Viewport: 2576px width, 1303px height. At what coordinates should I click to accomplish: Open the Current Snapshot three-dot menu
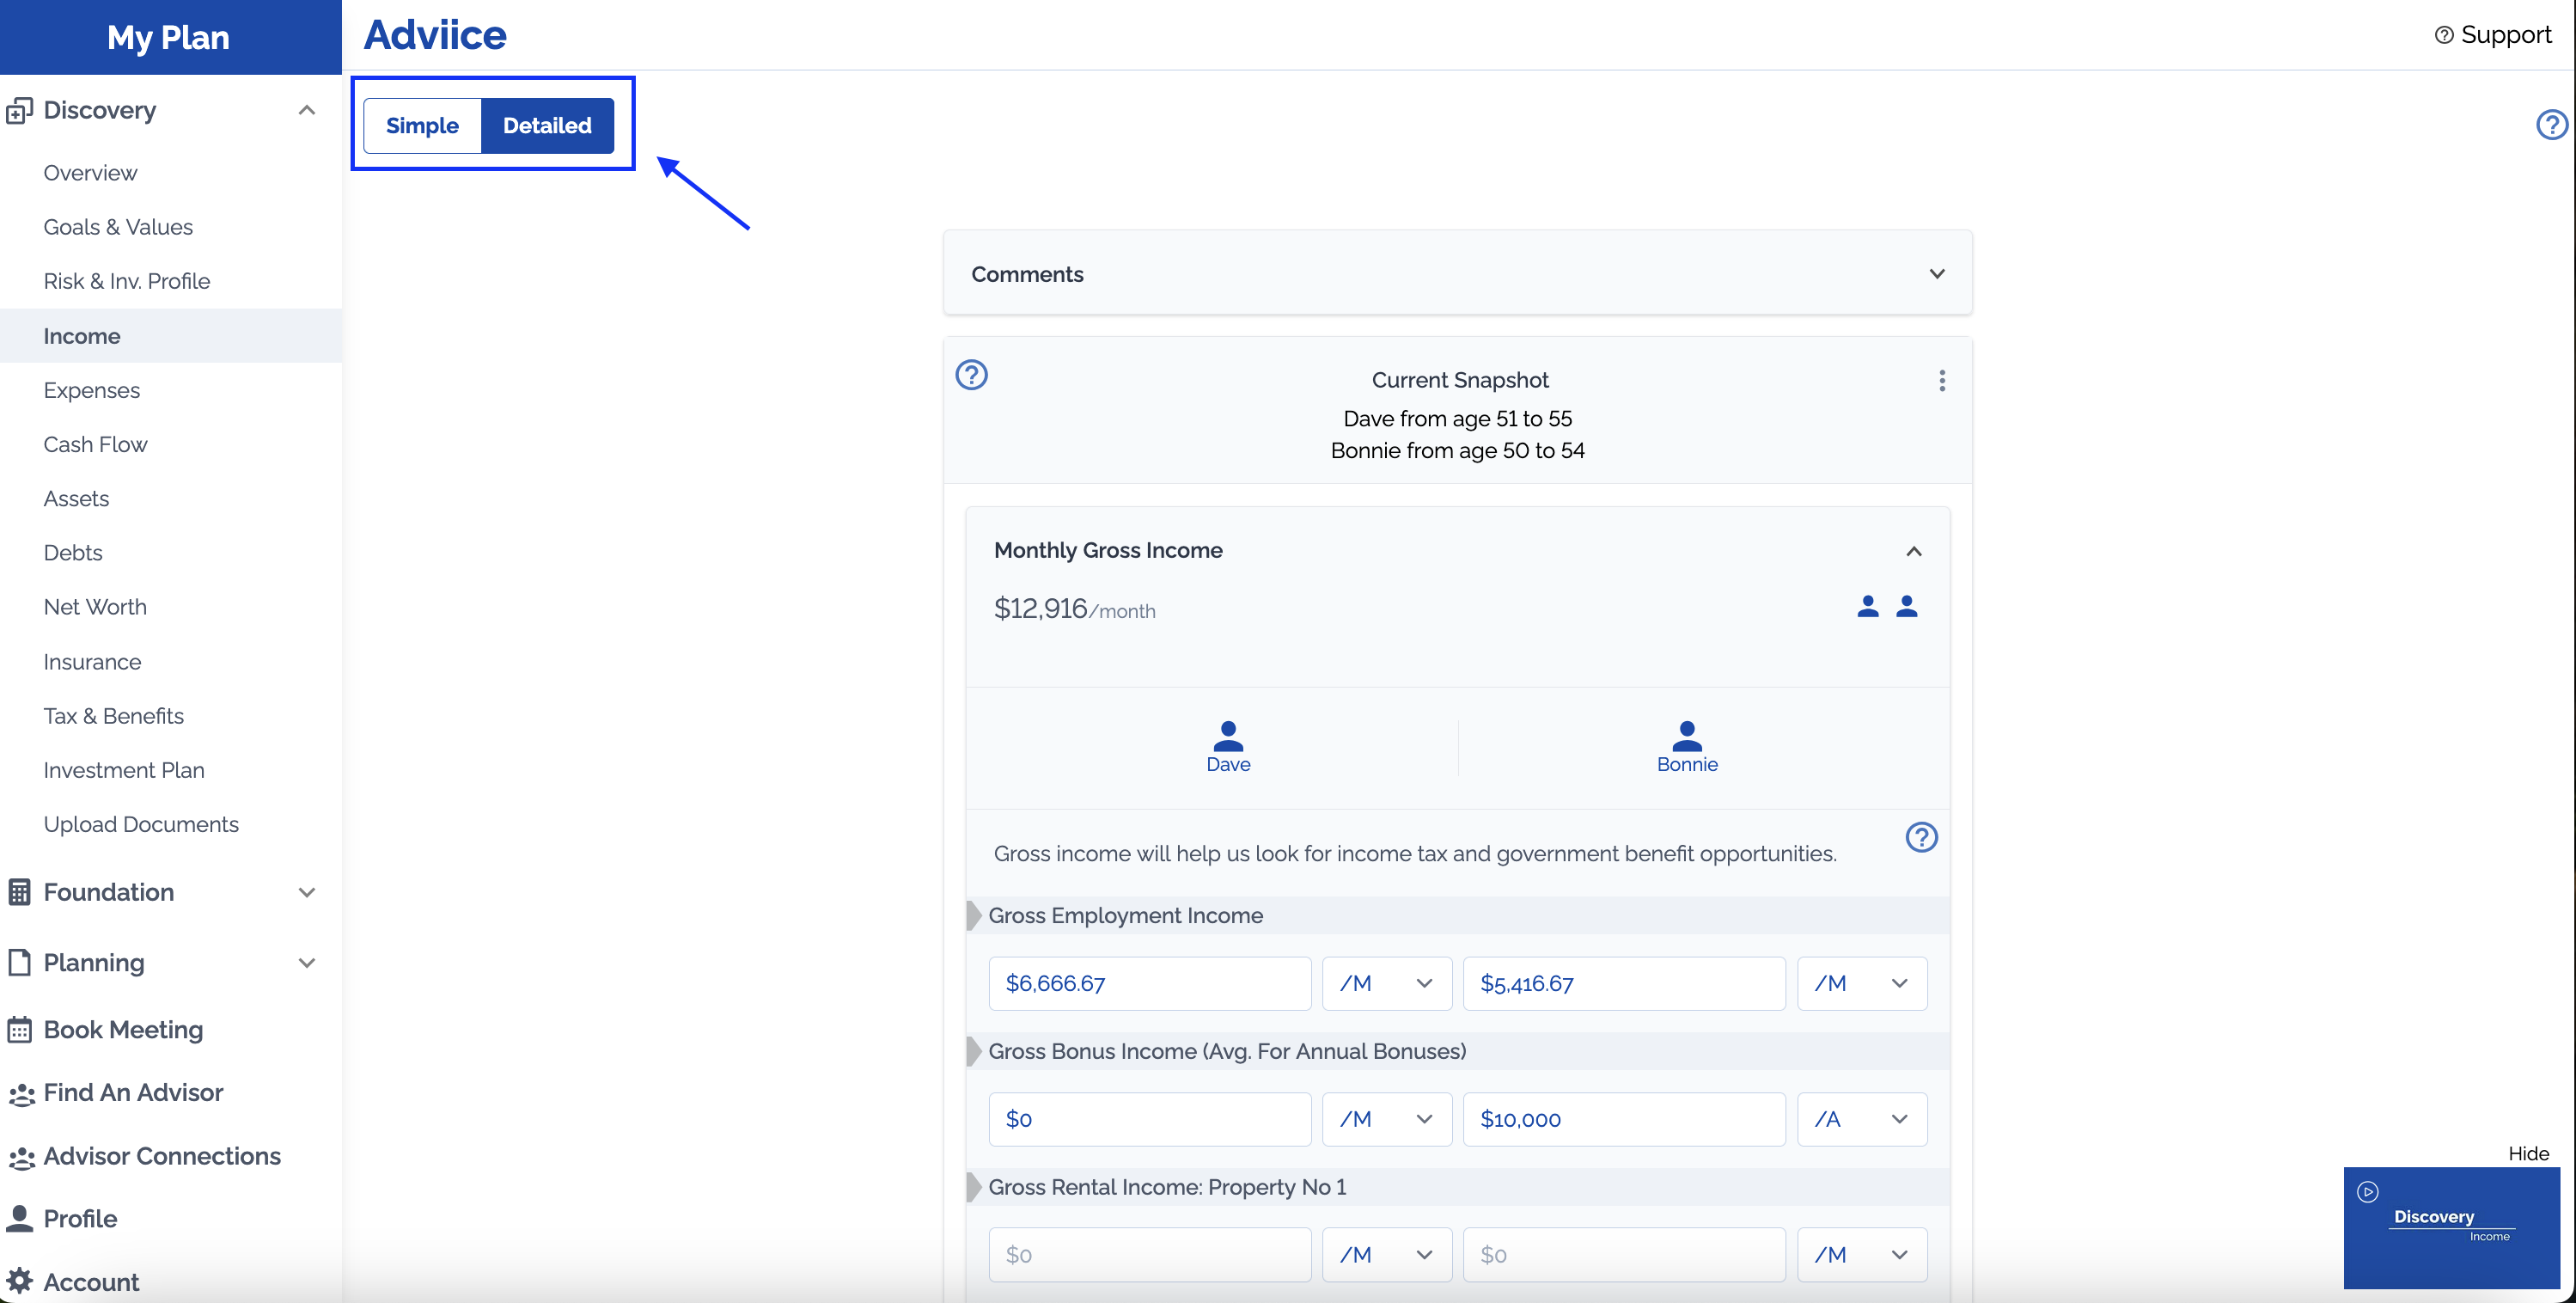pyautogui.click(x=1941, y=380)
